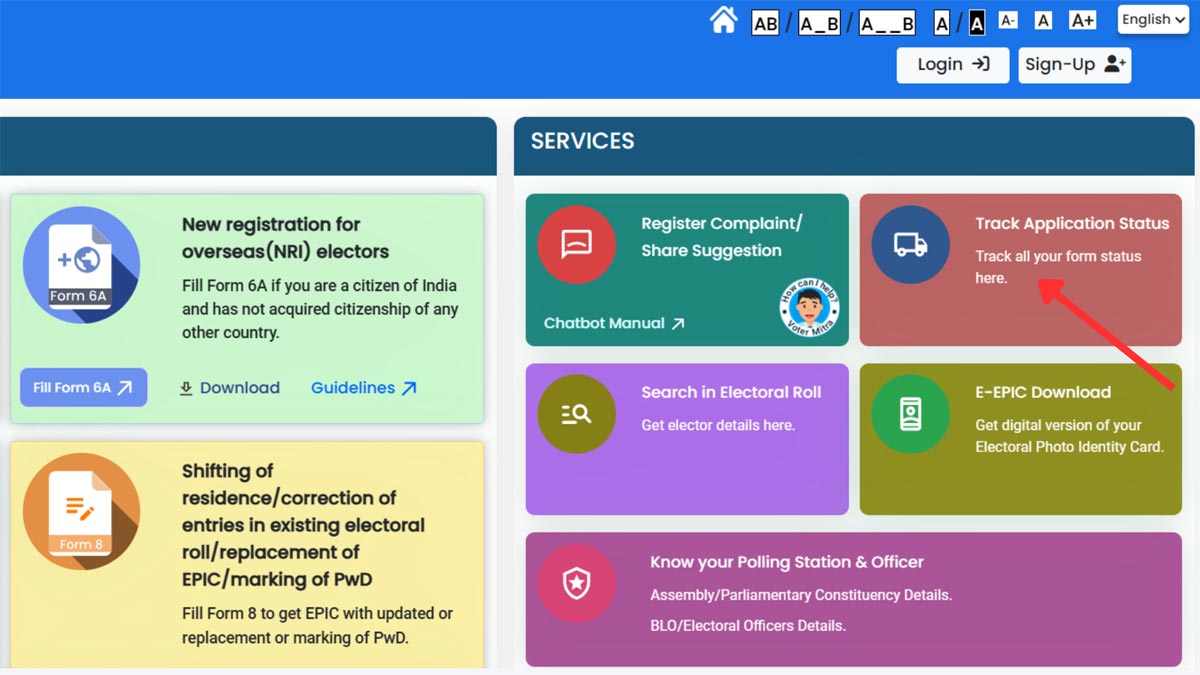This screenshot has height=675, width=1200.
Task: Click the Register Complaint chat bubble icon
Action: click(x=577, y=243)
